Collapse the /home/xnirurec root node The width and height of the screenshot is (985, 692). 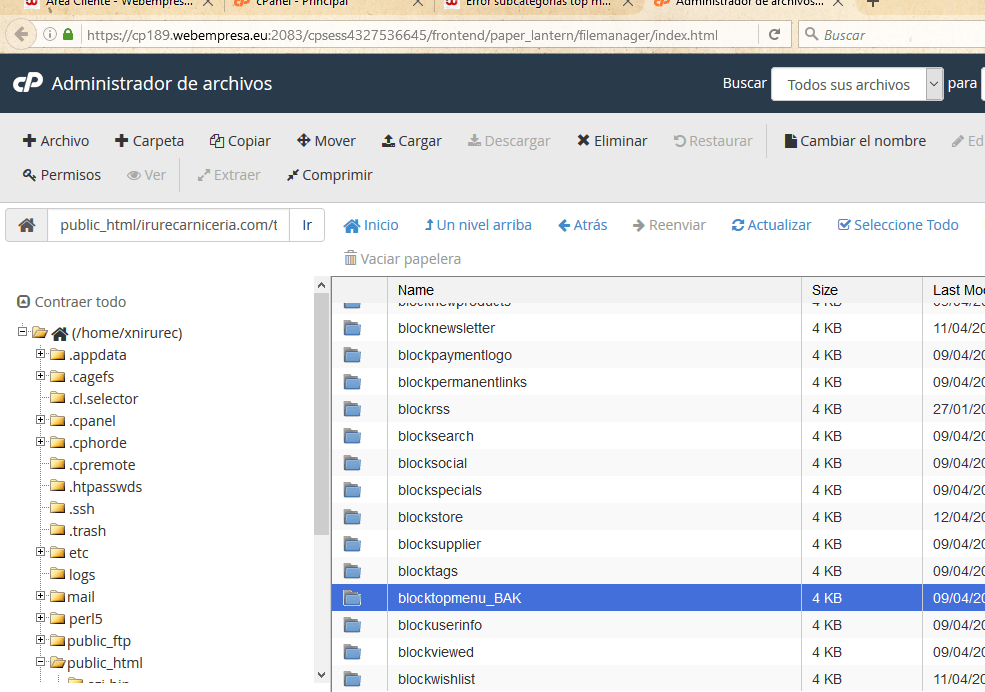pyautogui.click(x=23, y=331)
